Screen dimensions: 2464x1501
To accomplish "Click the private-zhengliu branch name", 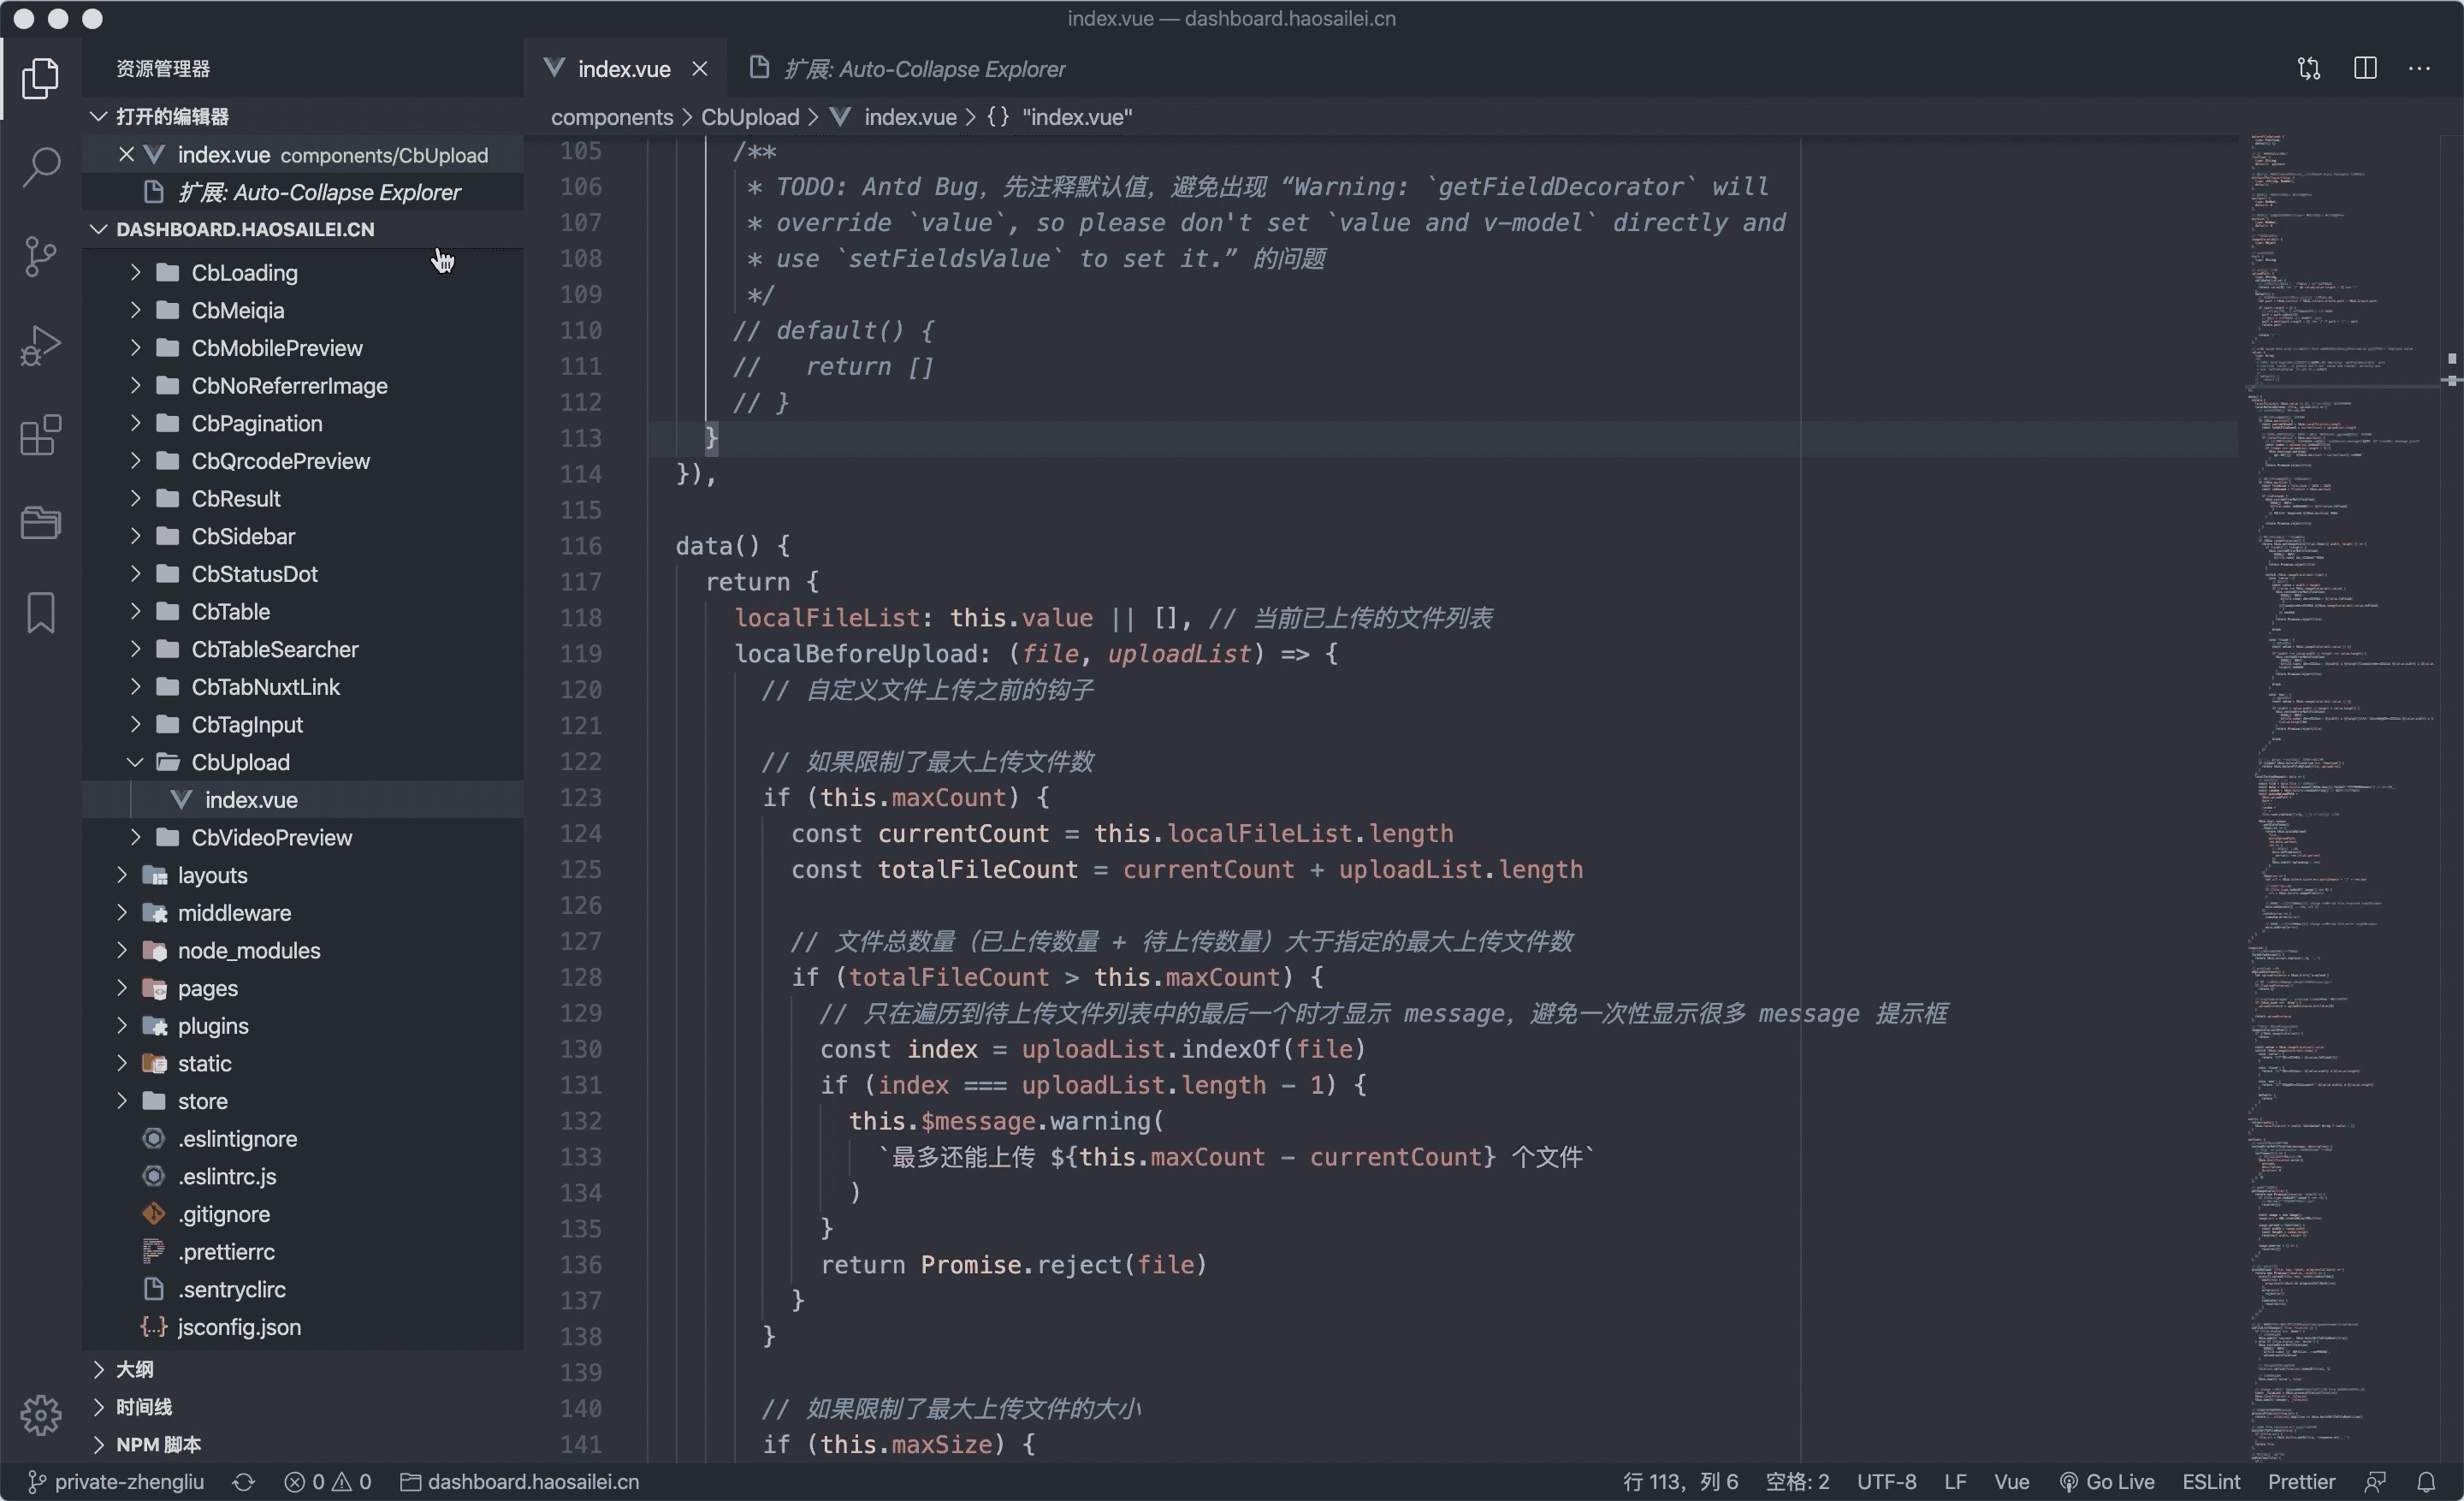I will tap(128, 1481).
